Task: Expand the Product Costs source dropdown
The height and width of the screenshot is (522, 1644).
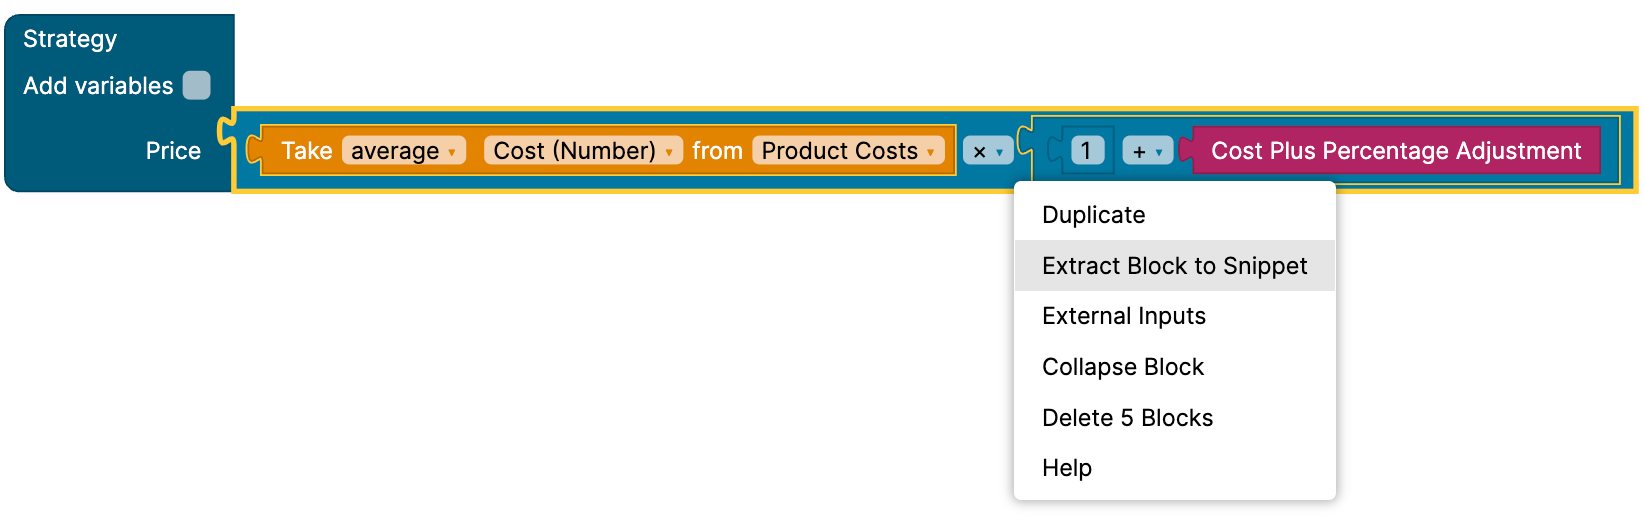Action: tap(848, 151)
